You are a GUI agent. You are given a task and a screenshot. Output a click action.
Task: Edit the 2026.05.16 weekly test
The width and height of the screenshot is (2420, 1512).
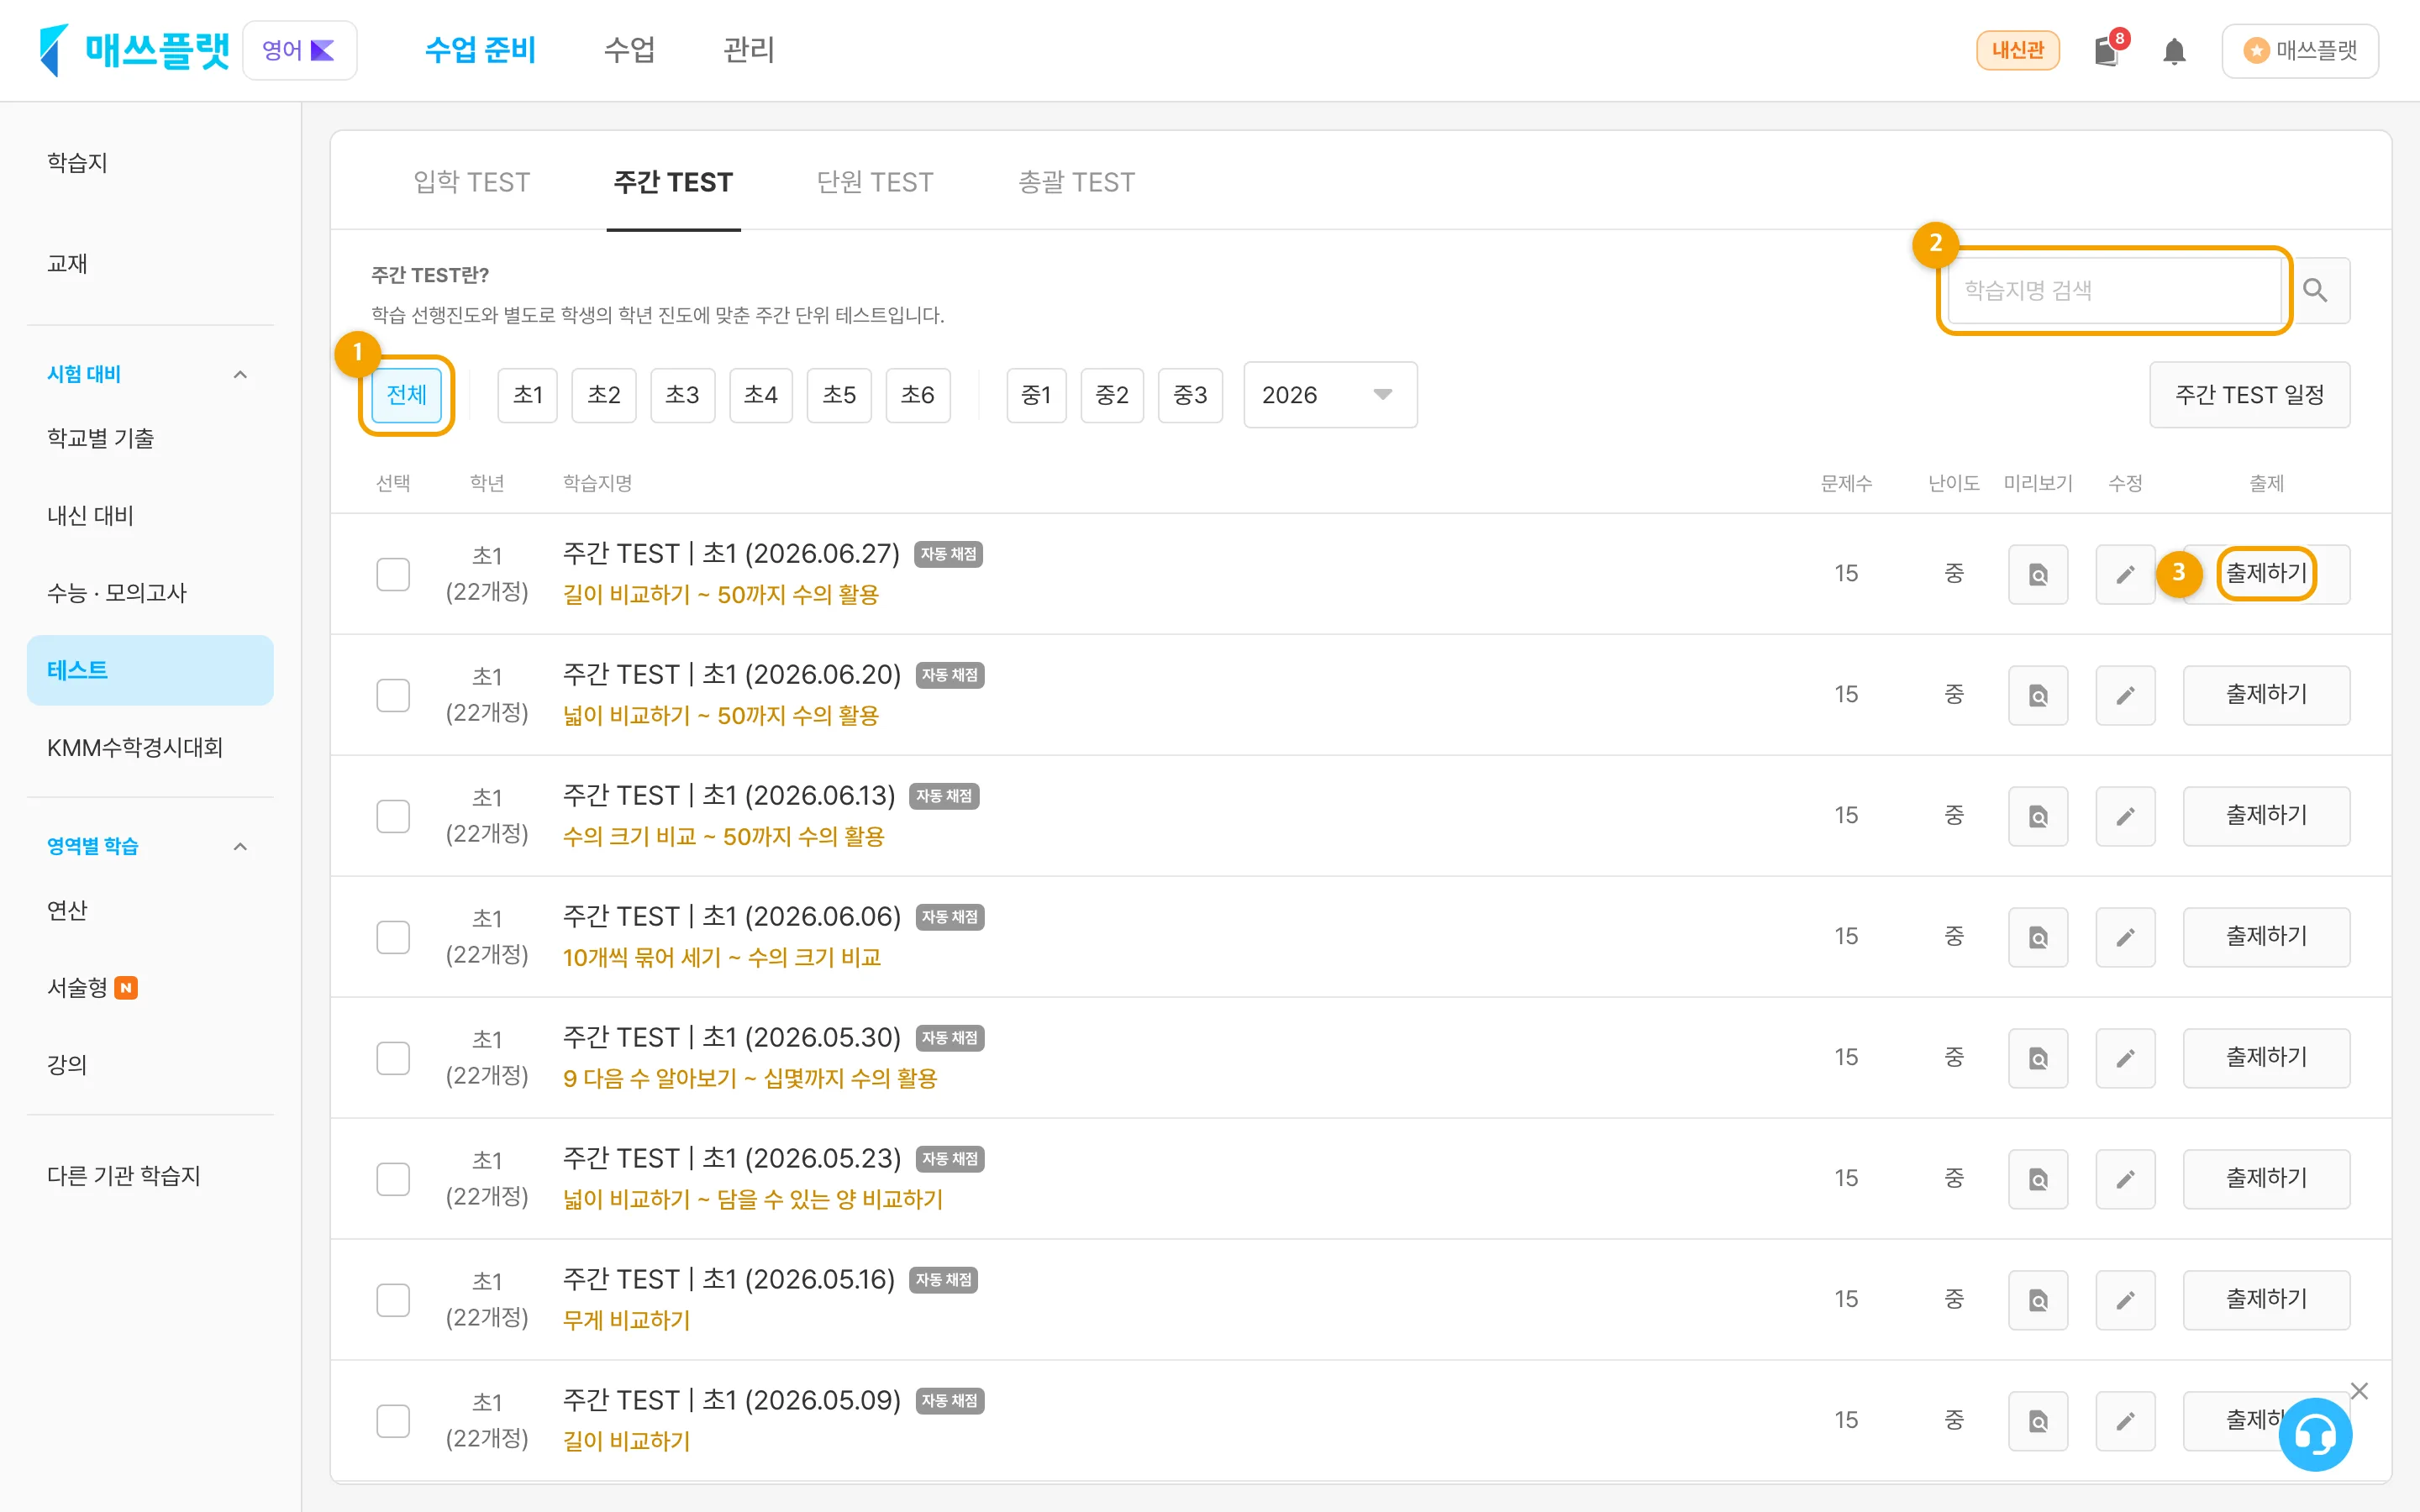click(2125, 1300)
